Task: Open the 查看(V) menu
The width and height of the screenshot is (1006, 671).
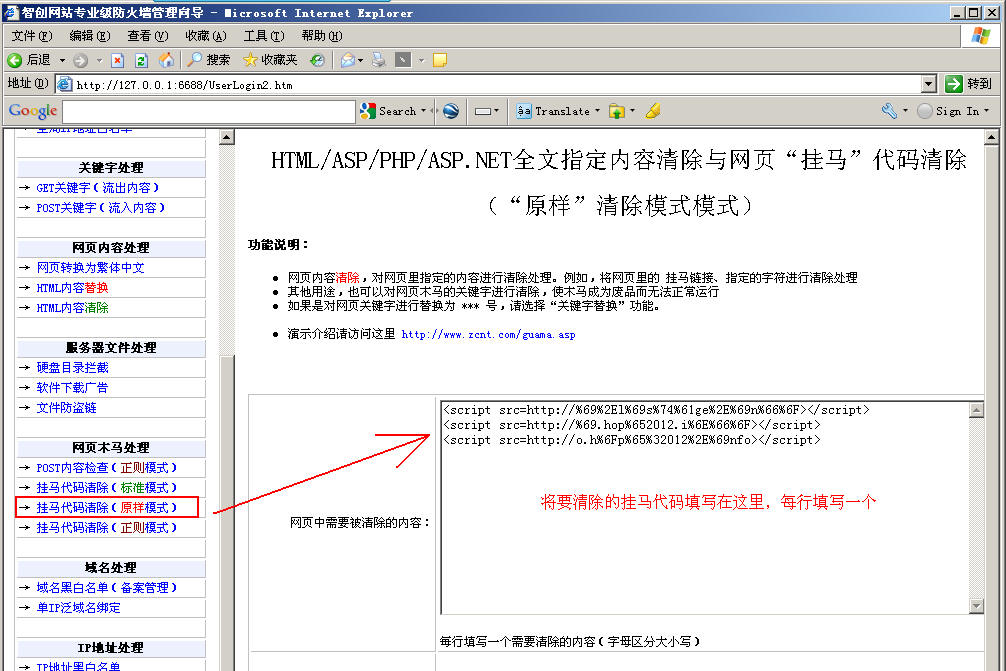Action: [148, 36]
